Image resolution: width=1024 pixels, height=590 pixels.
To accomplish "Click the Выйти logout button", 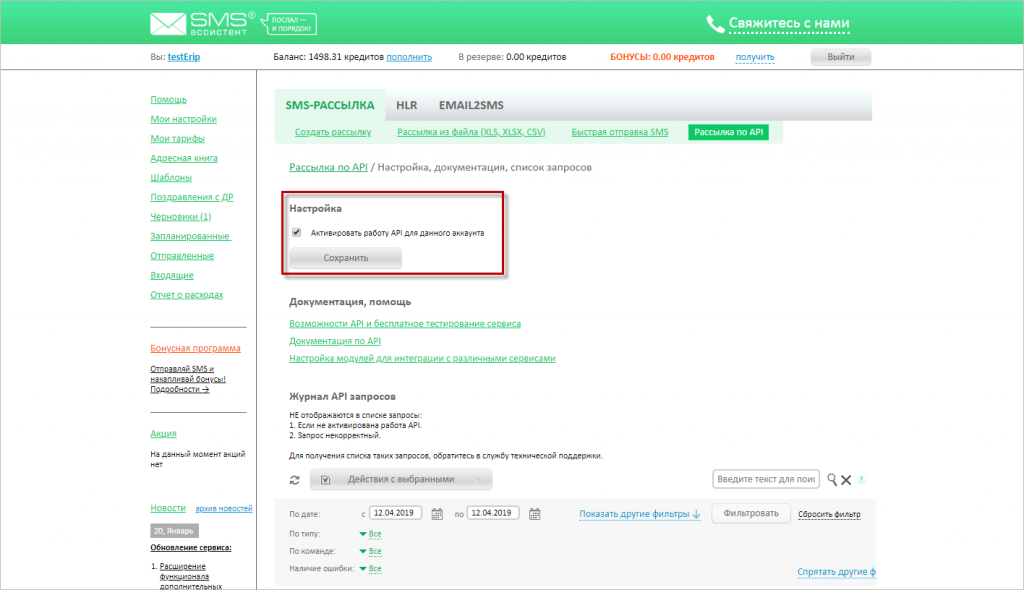I will [840, 57].
